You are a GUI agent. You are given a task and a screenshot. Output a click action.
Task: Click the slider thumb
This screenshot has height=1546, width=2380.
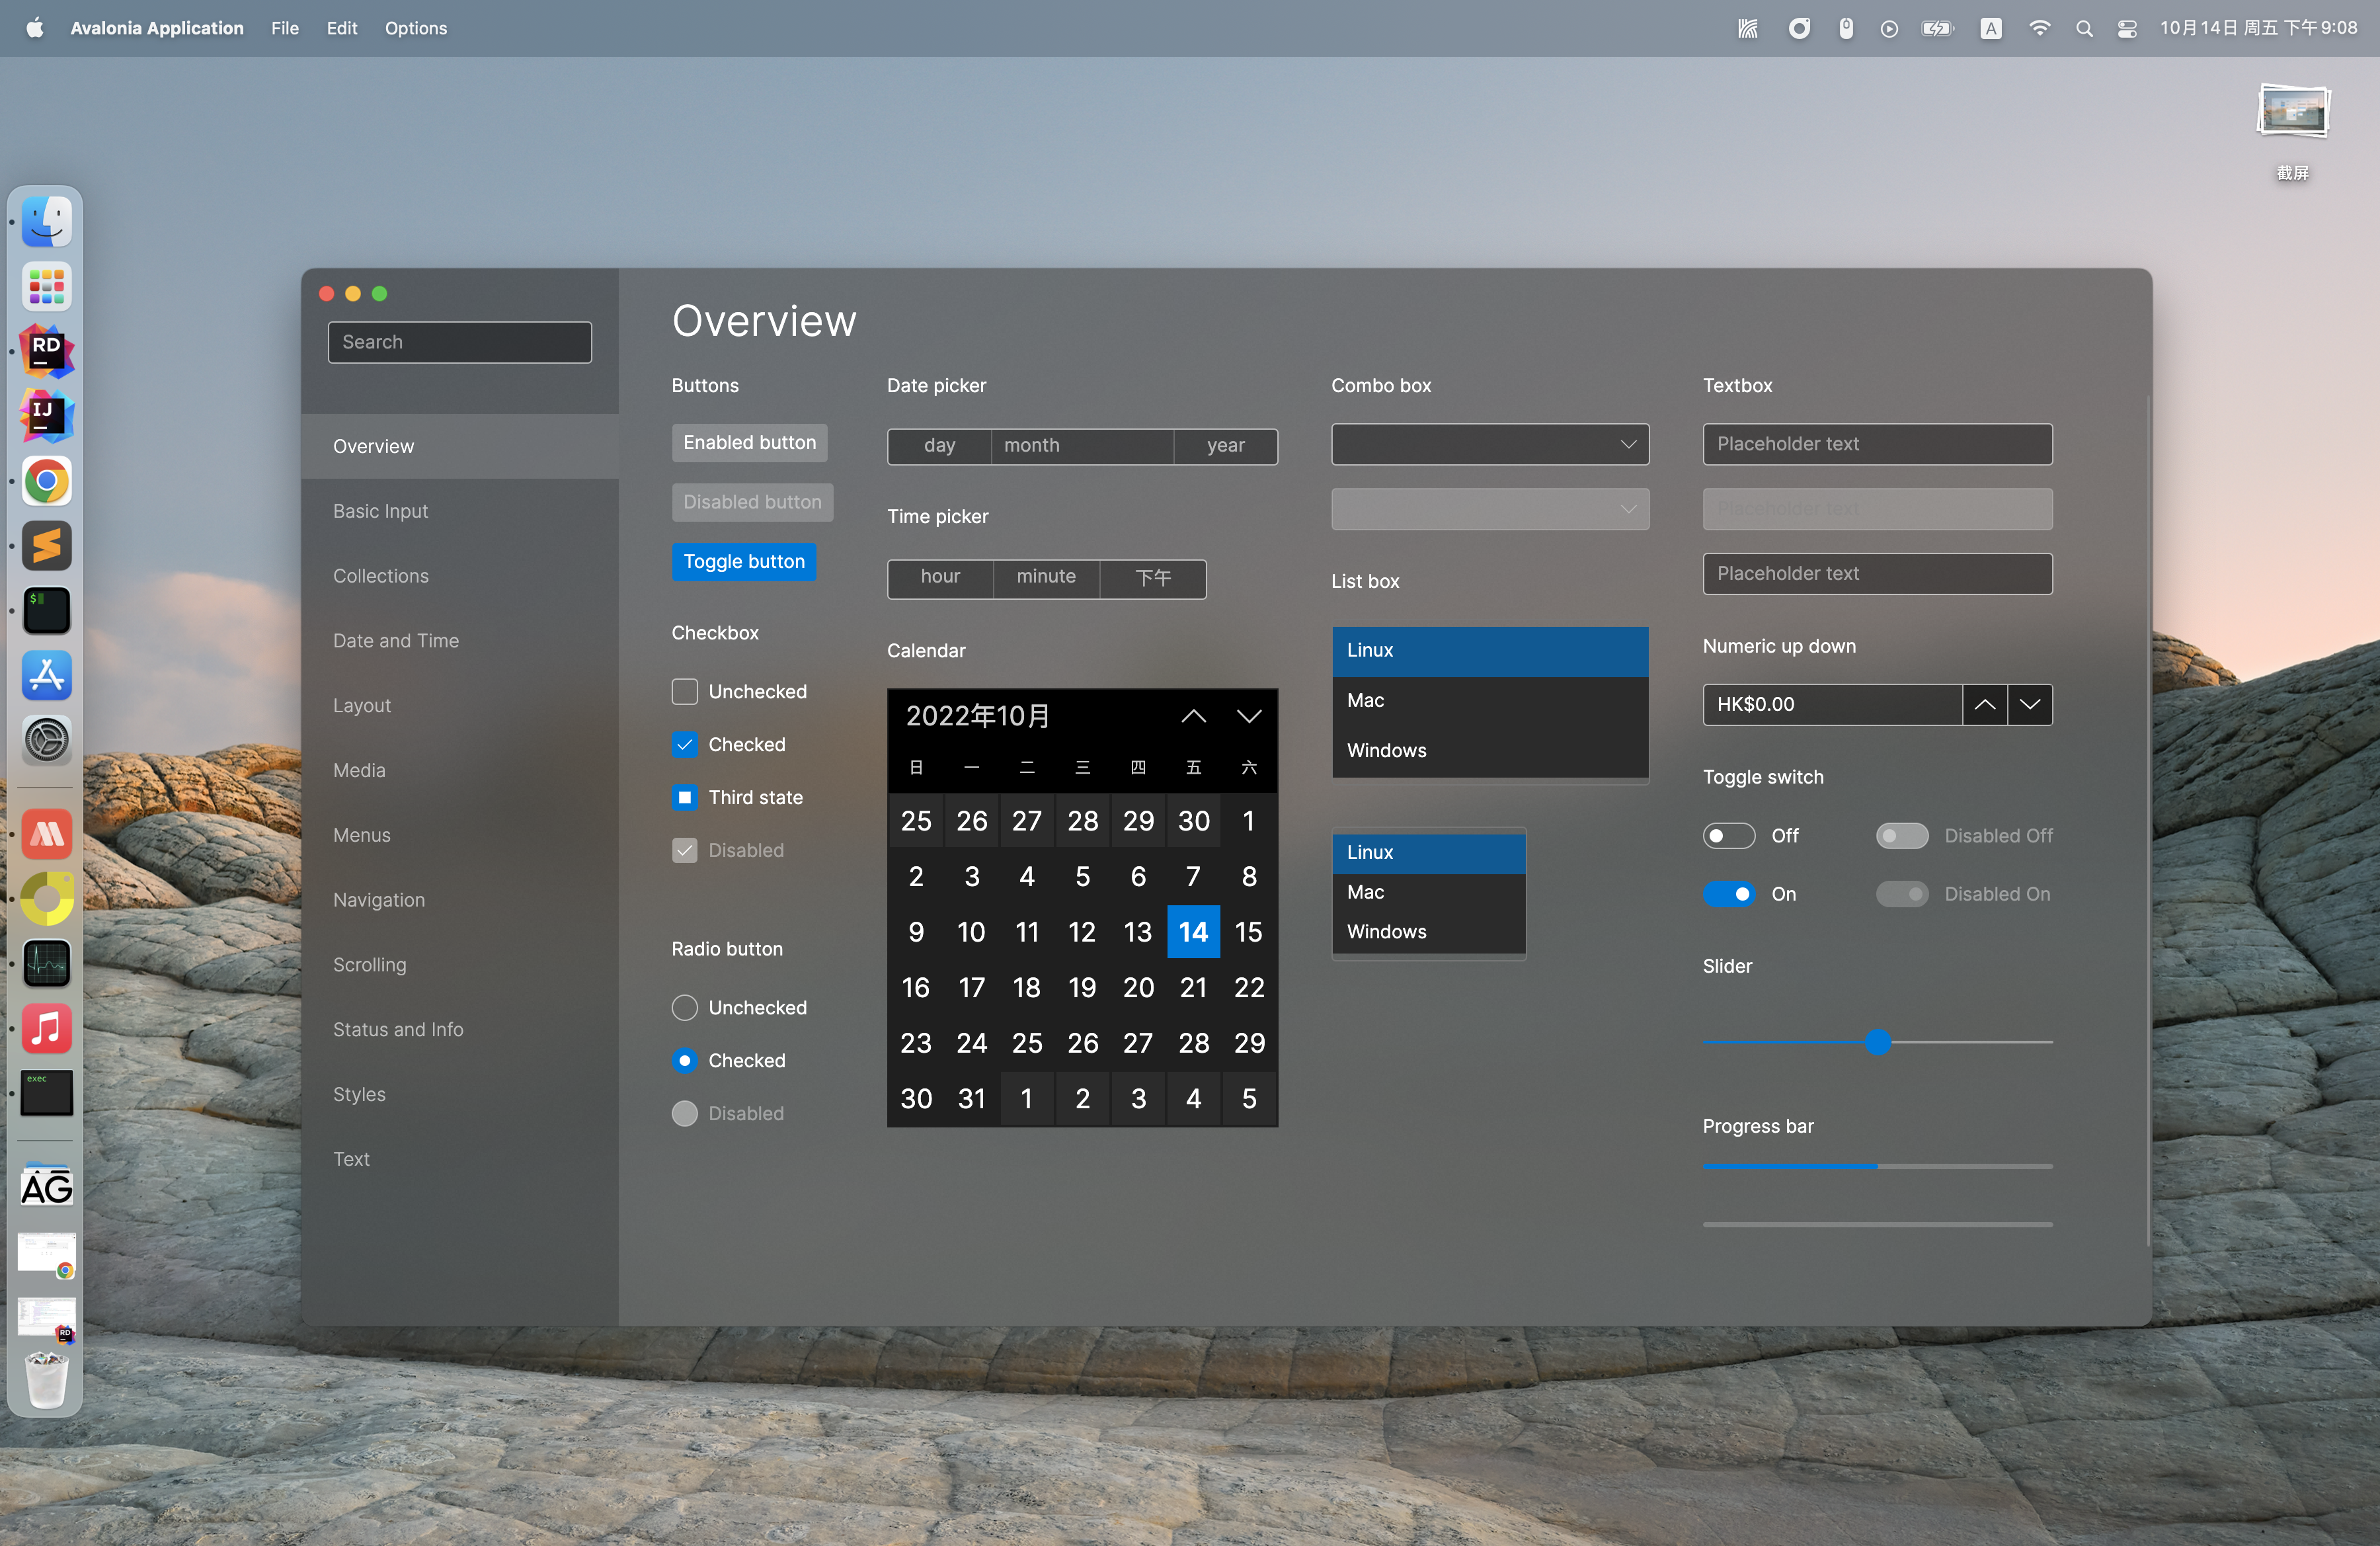(x=1878, y=1042)
